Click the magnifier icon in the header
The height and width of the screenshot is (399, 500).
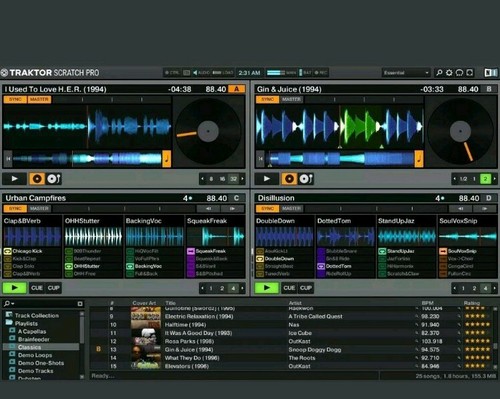[439, 73]
